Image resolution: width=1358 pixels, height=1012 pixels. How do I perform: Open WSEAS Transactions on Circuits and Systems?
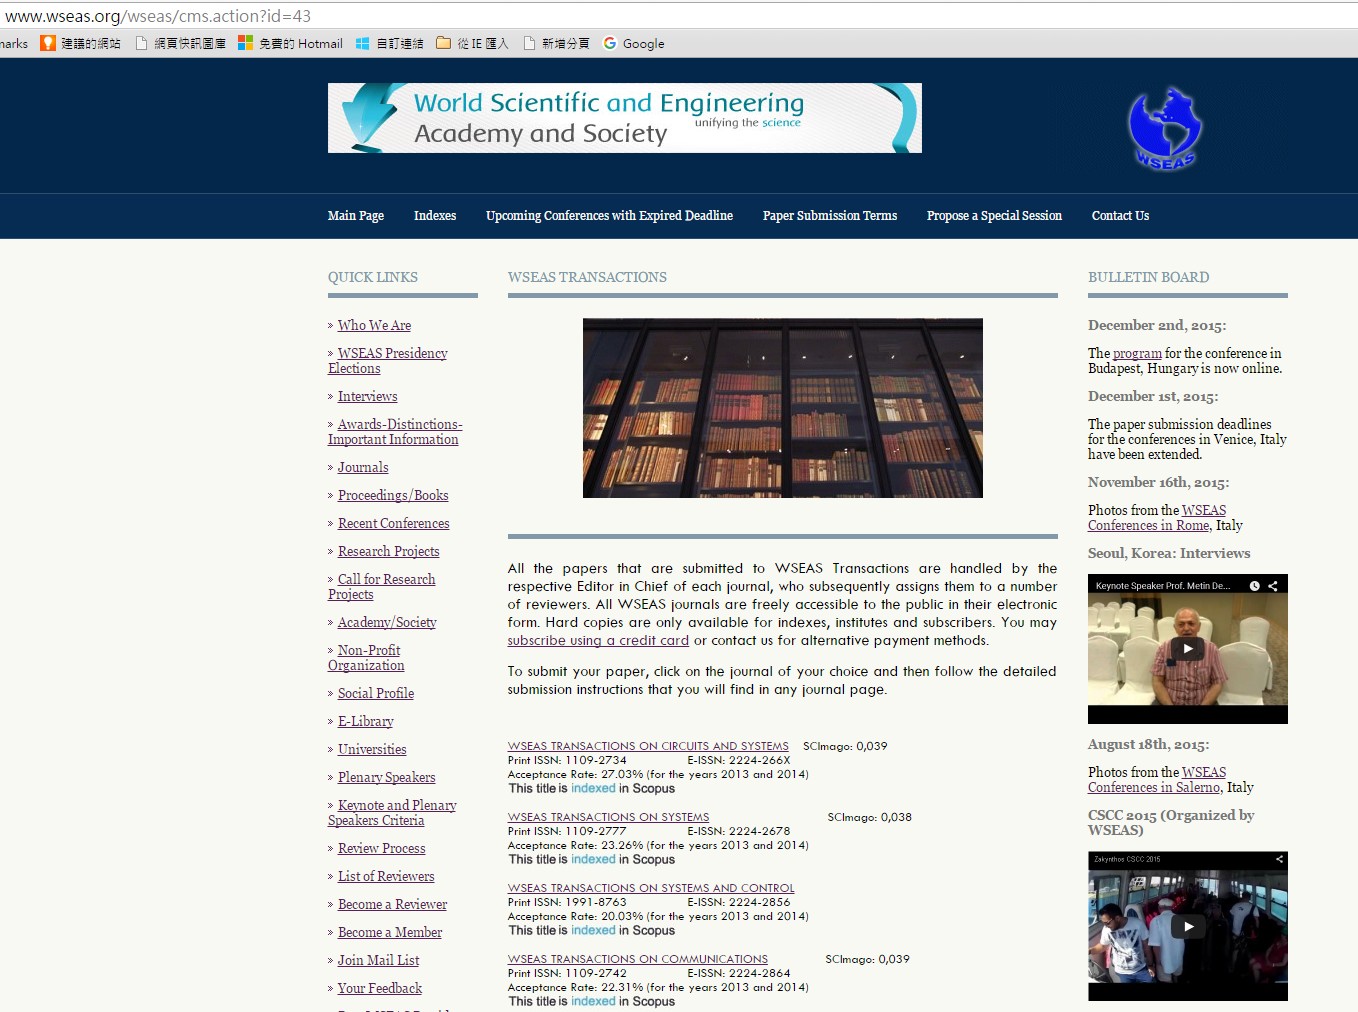tap(648, 746)
